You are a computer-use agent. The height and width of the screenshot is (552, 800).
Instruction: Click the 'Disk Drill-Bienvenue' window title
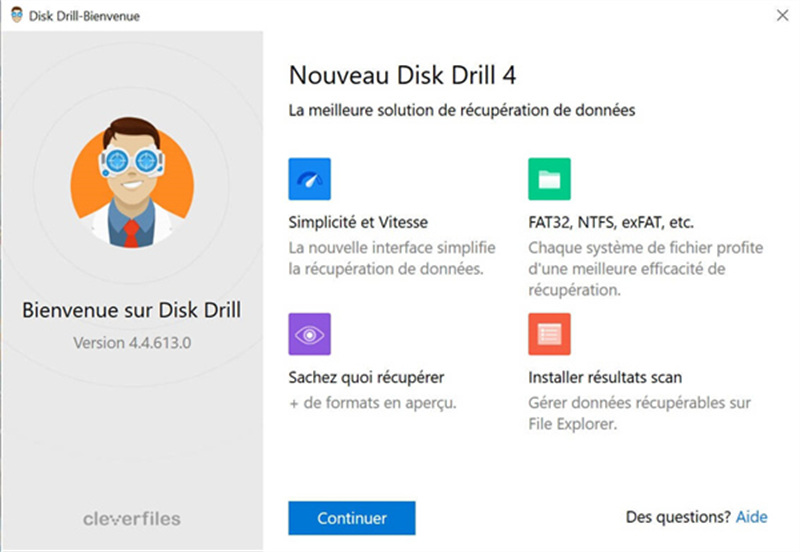click(x=84, y=16)
